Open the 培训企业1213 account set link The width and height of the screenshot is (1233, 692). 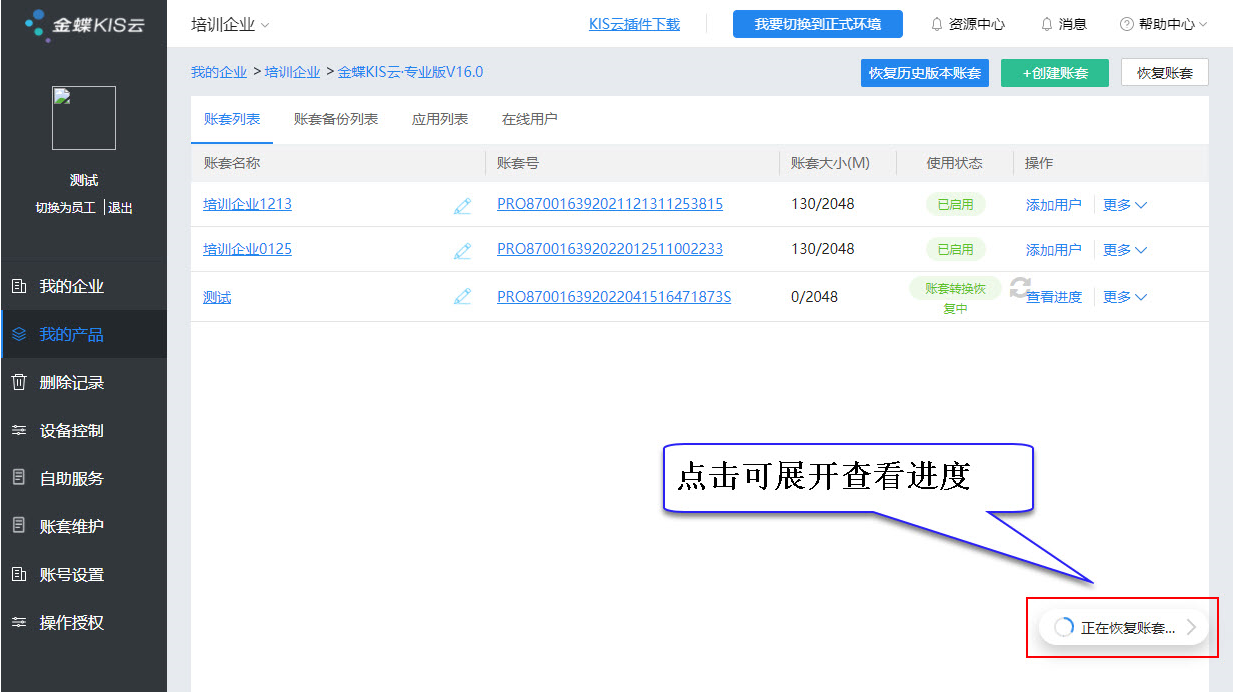coord(248,205)
